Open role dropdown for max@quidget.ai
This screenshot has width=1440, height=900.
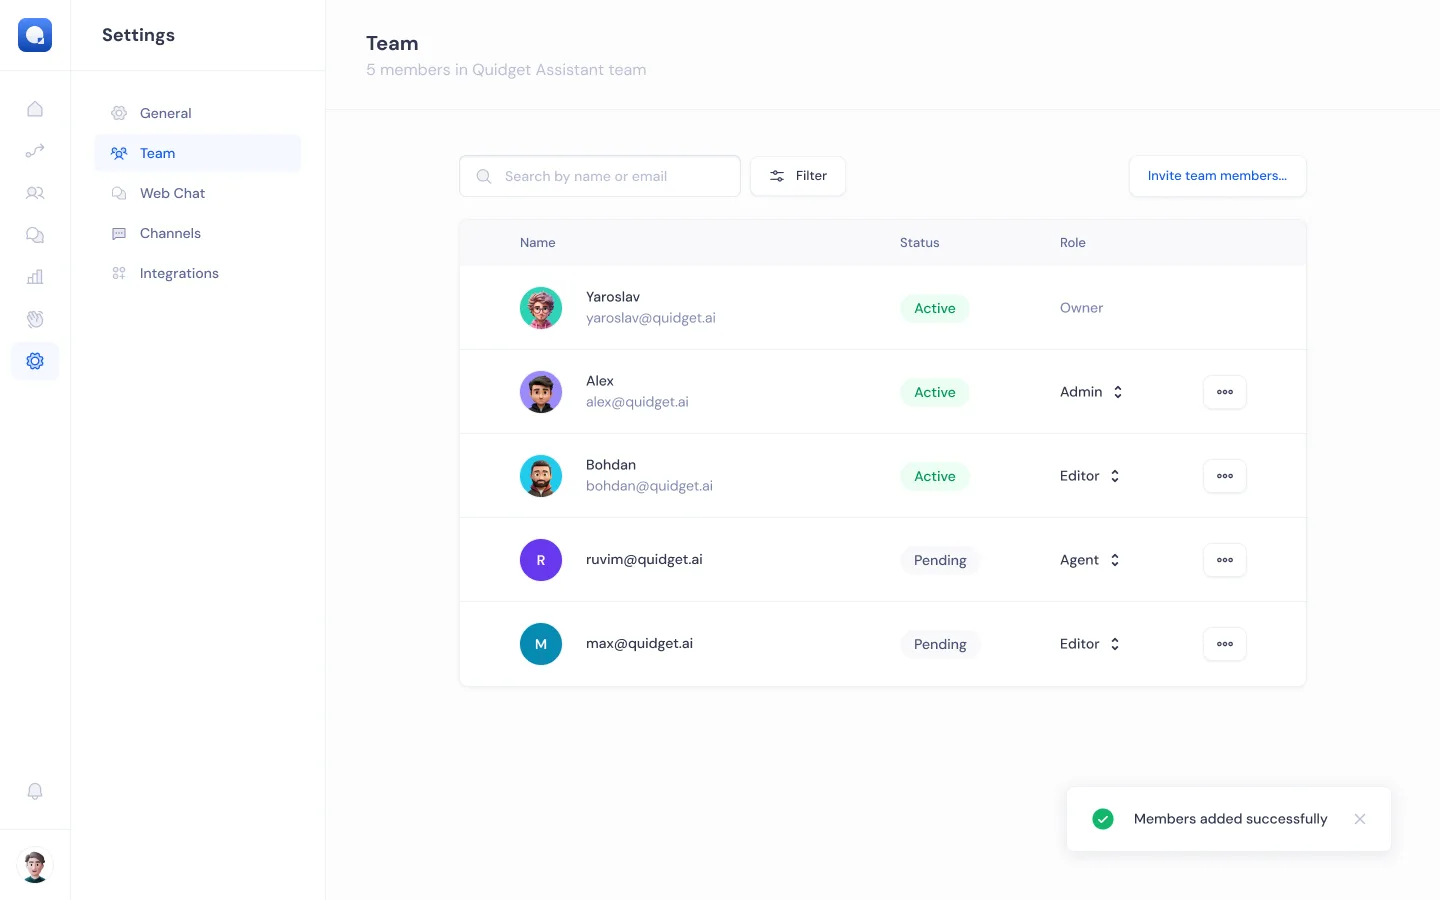click(x=1090, y=644)
